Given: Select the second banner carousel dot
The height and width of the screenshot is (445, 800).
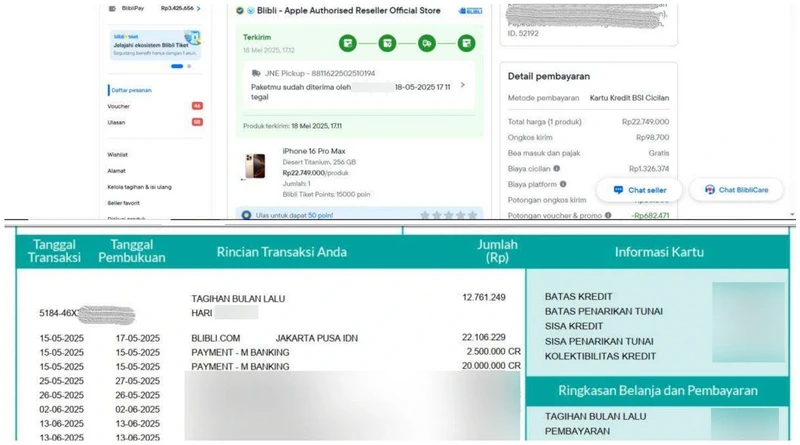Looking at the screenshot, I should (x=189, y=66).
